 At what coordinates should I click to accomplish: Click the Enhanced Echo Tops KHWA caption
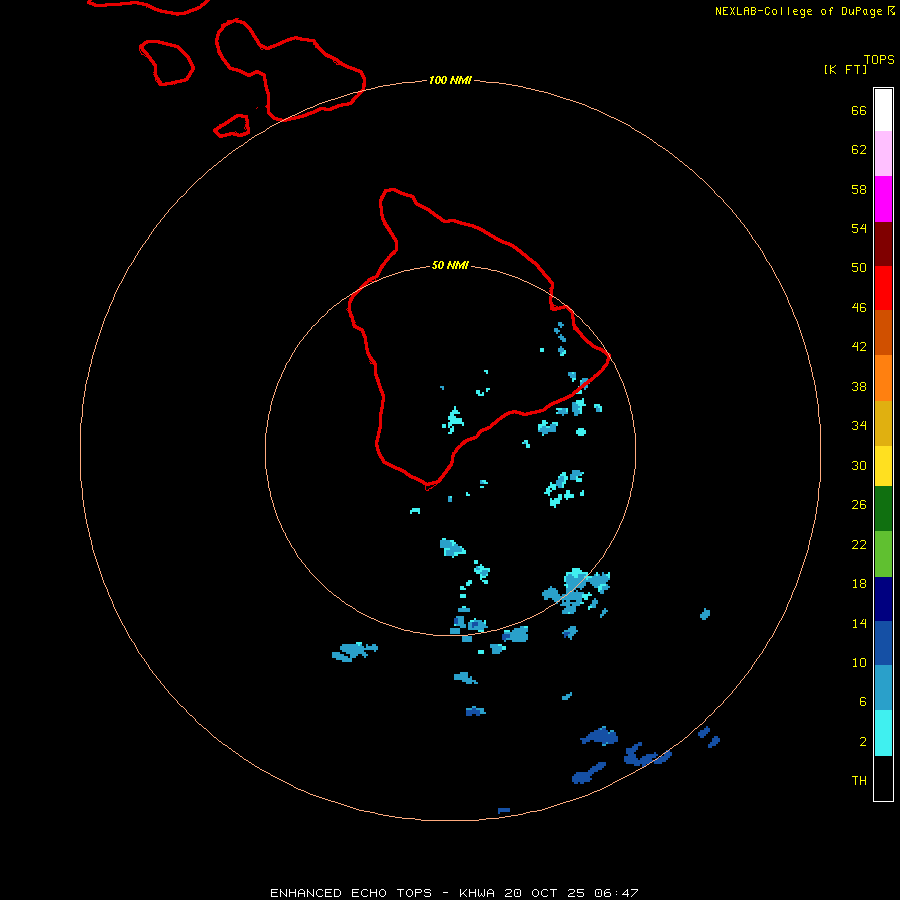coord(453,893)
